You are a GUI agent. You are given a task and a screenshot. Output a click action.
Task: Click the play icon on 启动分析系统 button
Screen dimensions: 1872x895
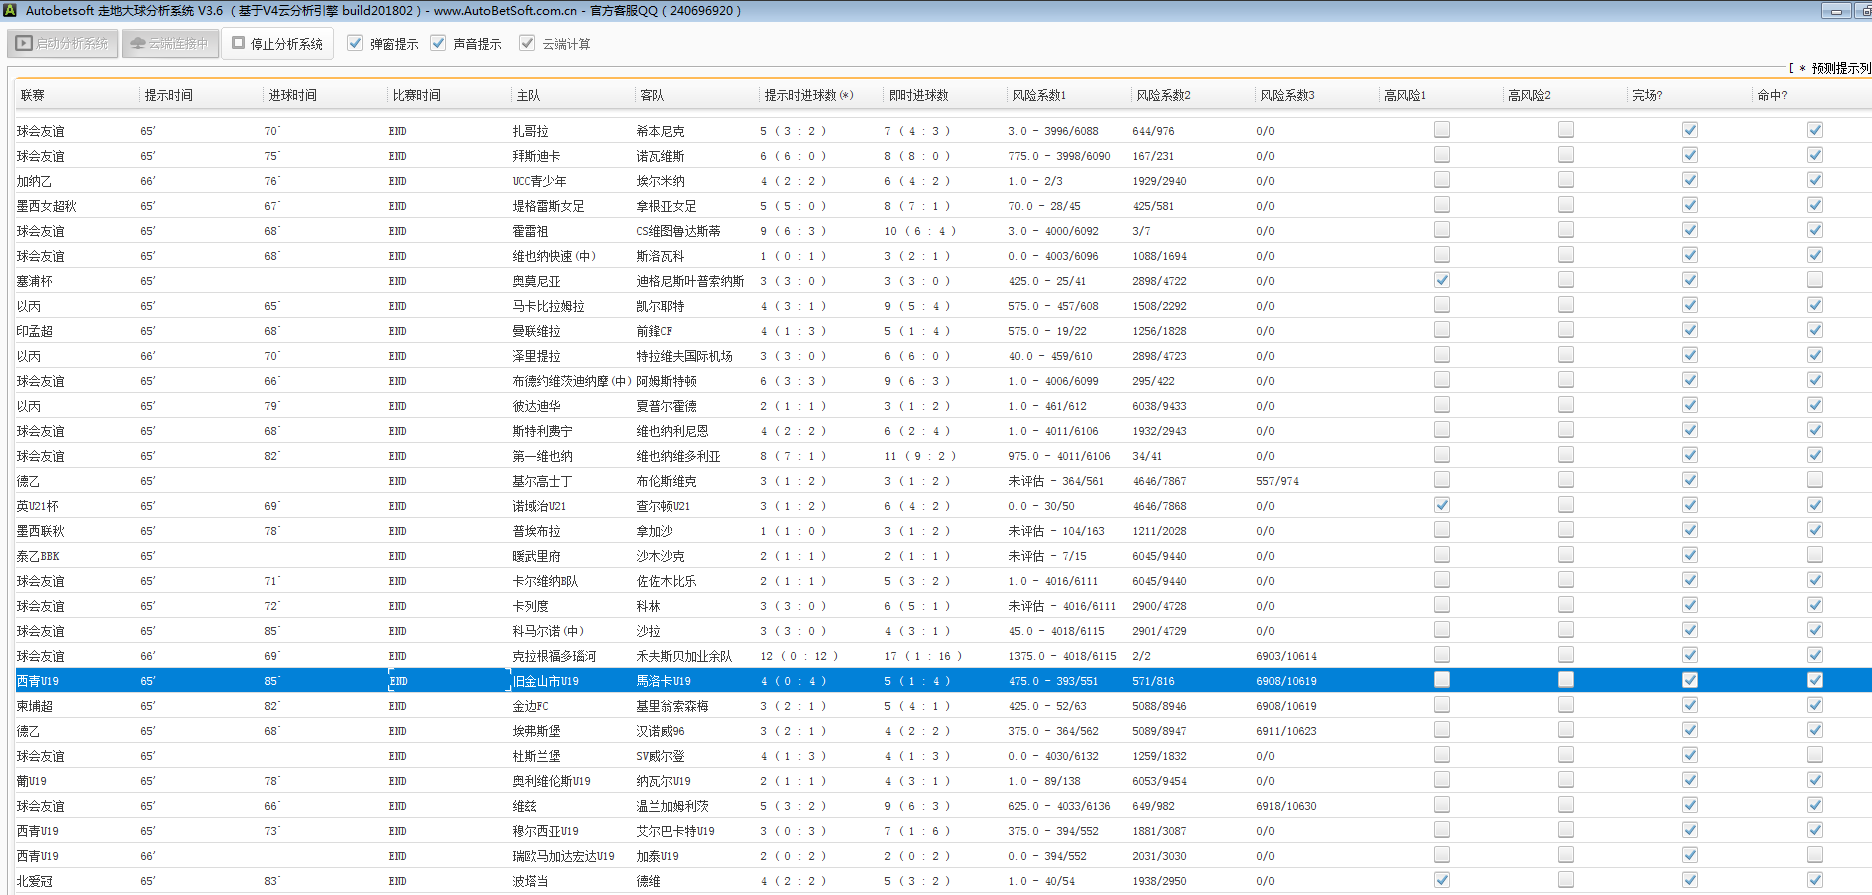[23, 44]
